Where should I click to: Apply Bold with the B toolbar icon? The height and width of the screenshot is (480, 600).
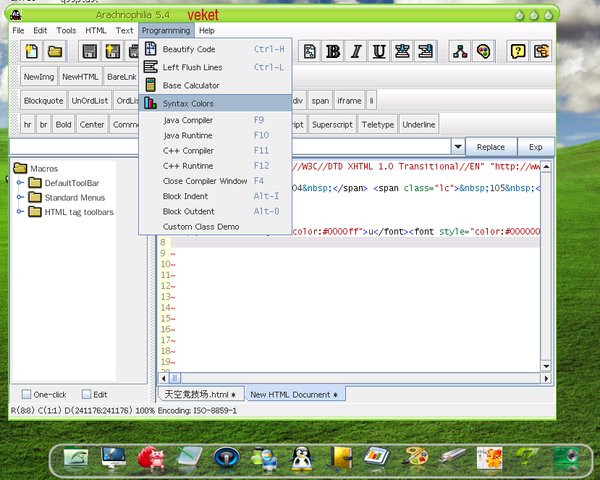pos(332,51)
